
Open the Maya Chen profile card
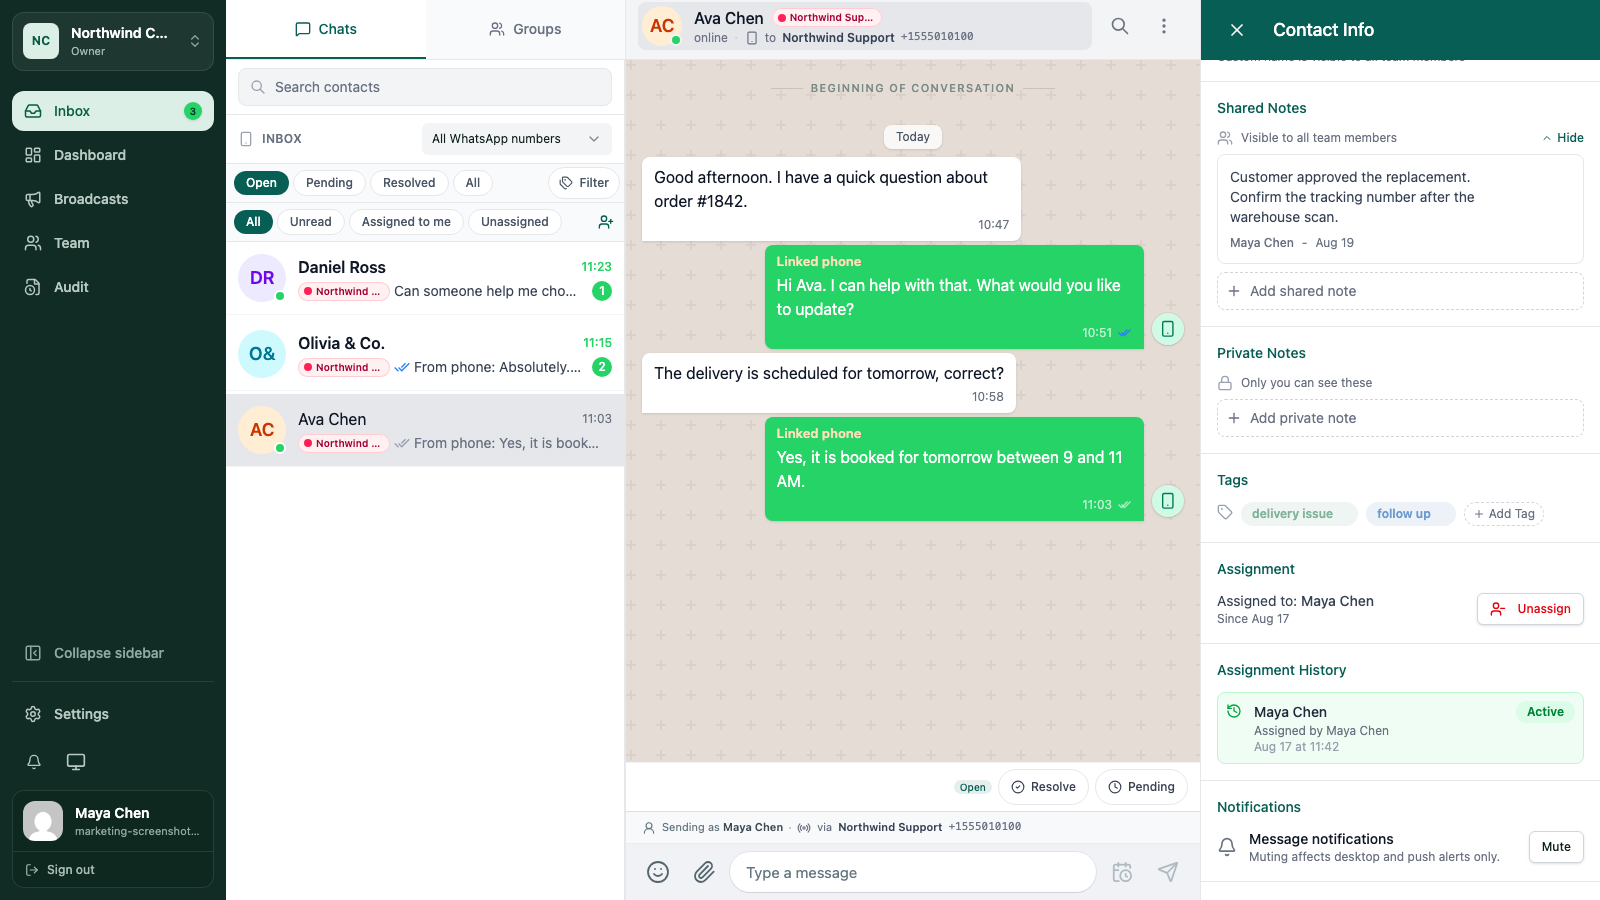tap(113, 821)
